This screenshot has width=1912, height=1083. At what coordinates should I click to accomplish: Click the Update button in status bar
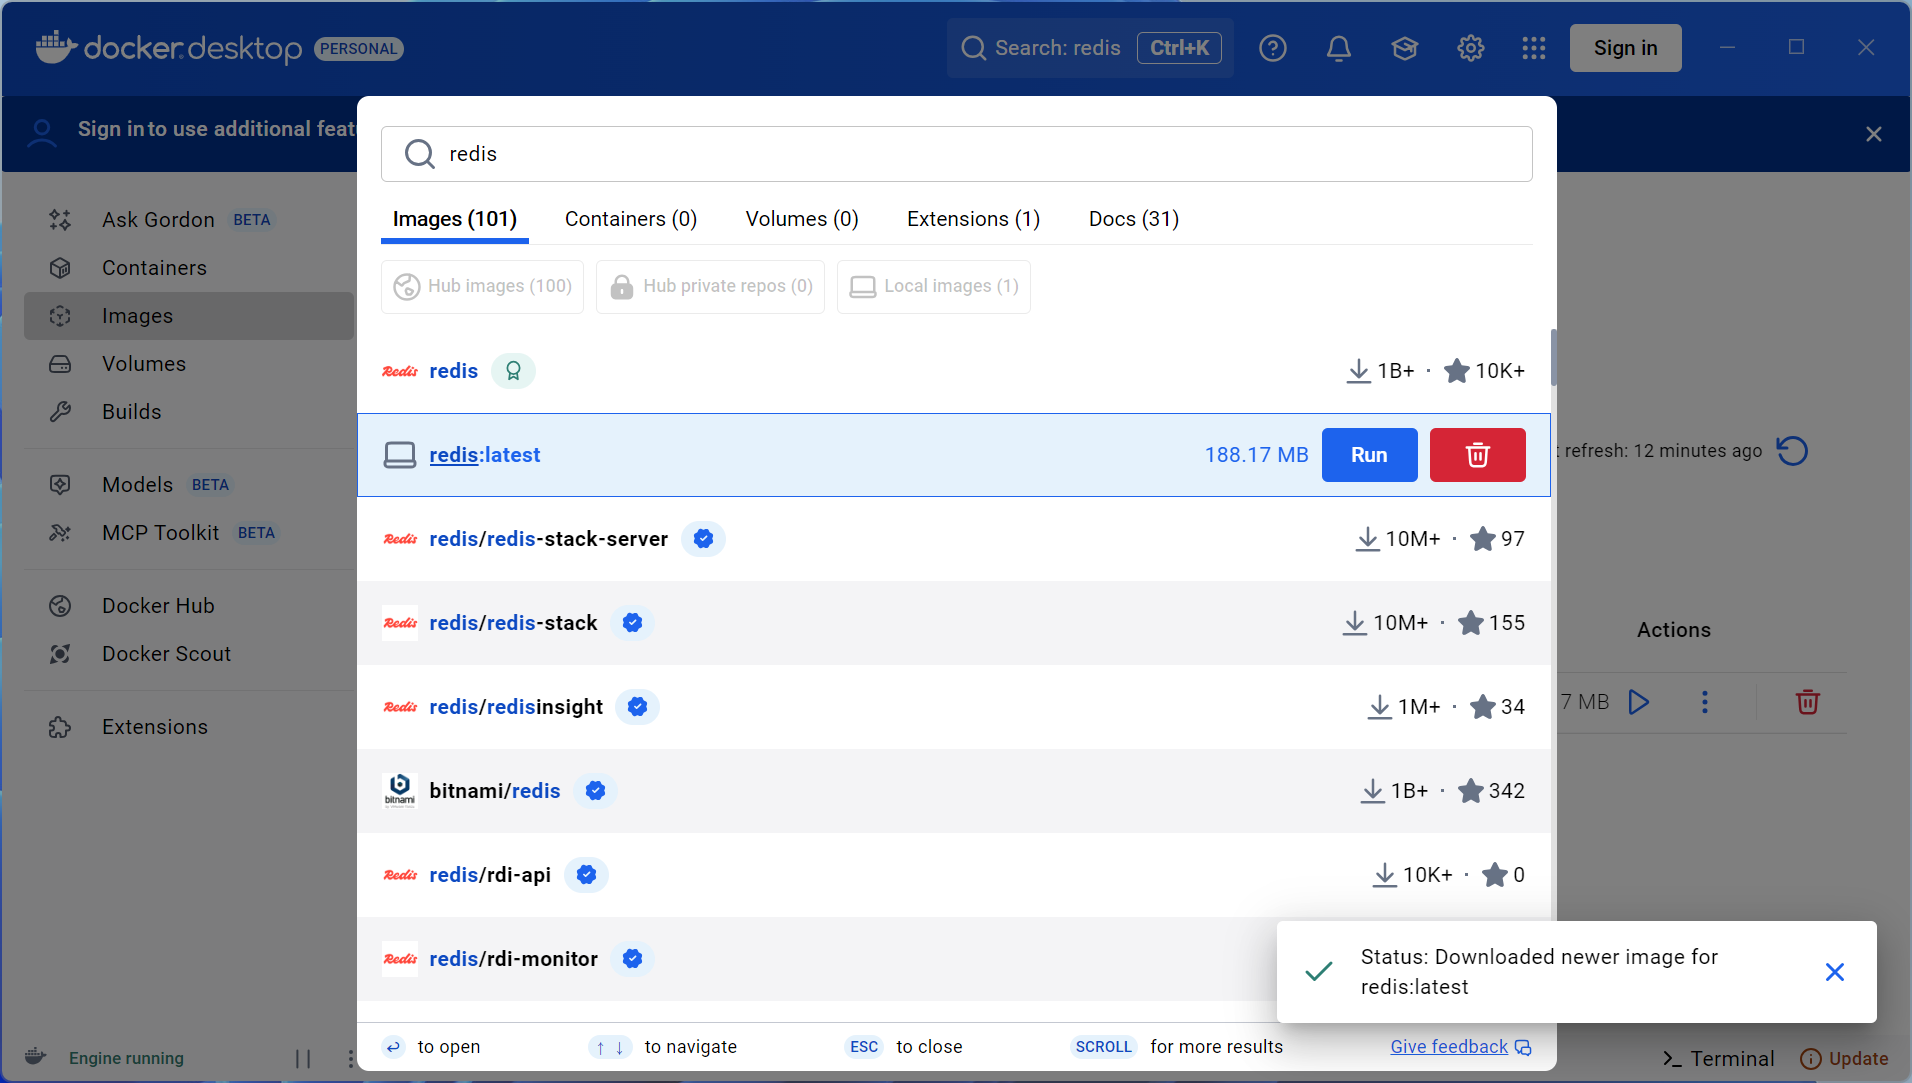tap(1845, 1059)
